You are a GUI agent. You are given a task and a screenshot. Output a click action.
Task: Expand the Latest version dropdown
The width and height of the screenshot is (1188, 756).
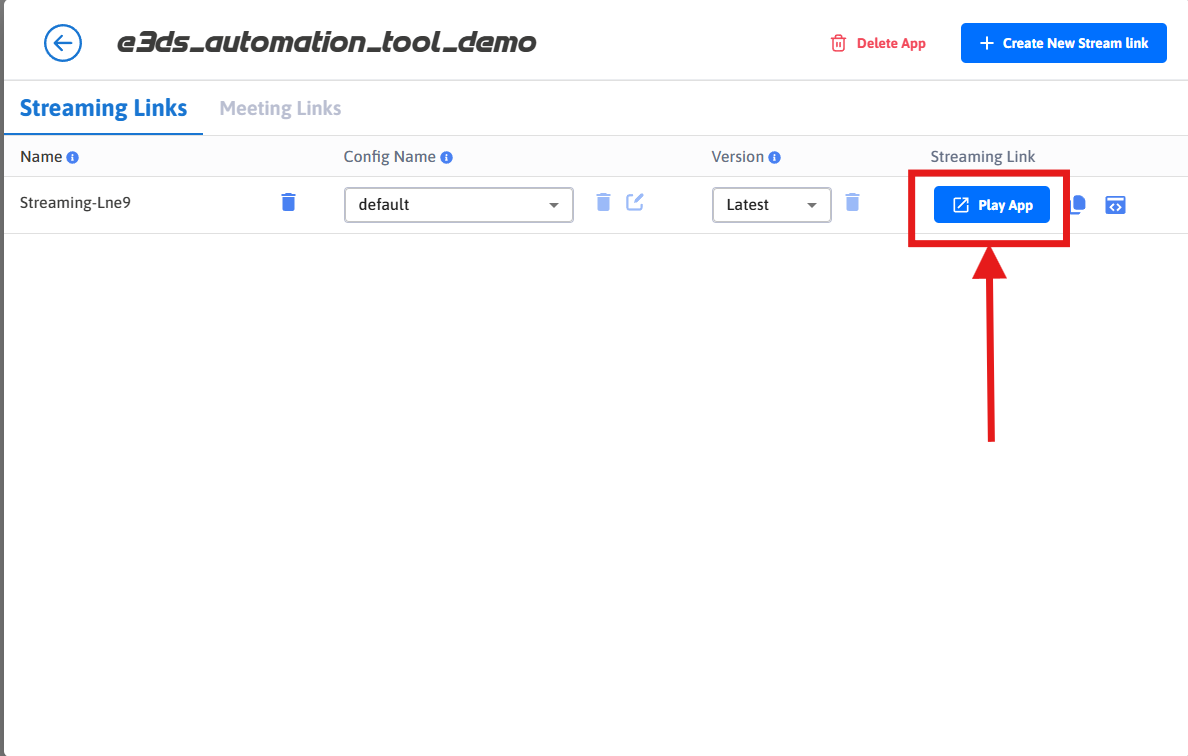(771, 205)
